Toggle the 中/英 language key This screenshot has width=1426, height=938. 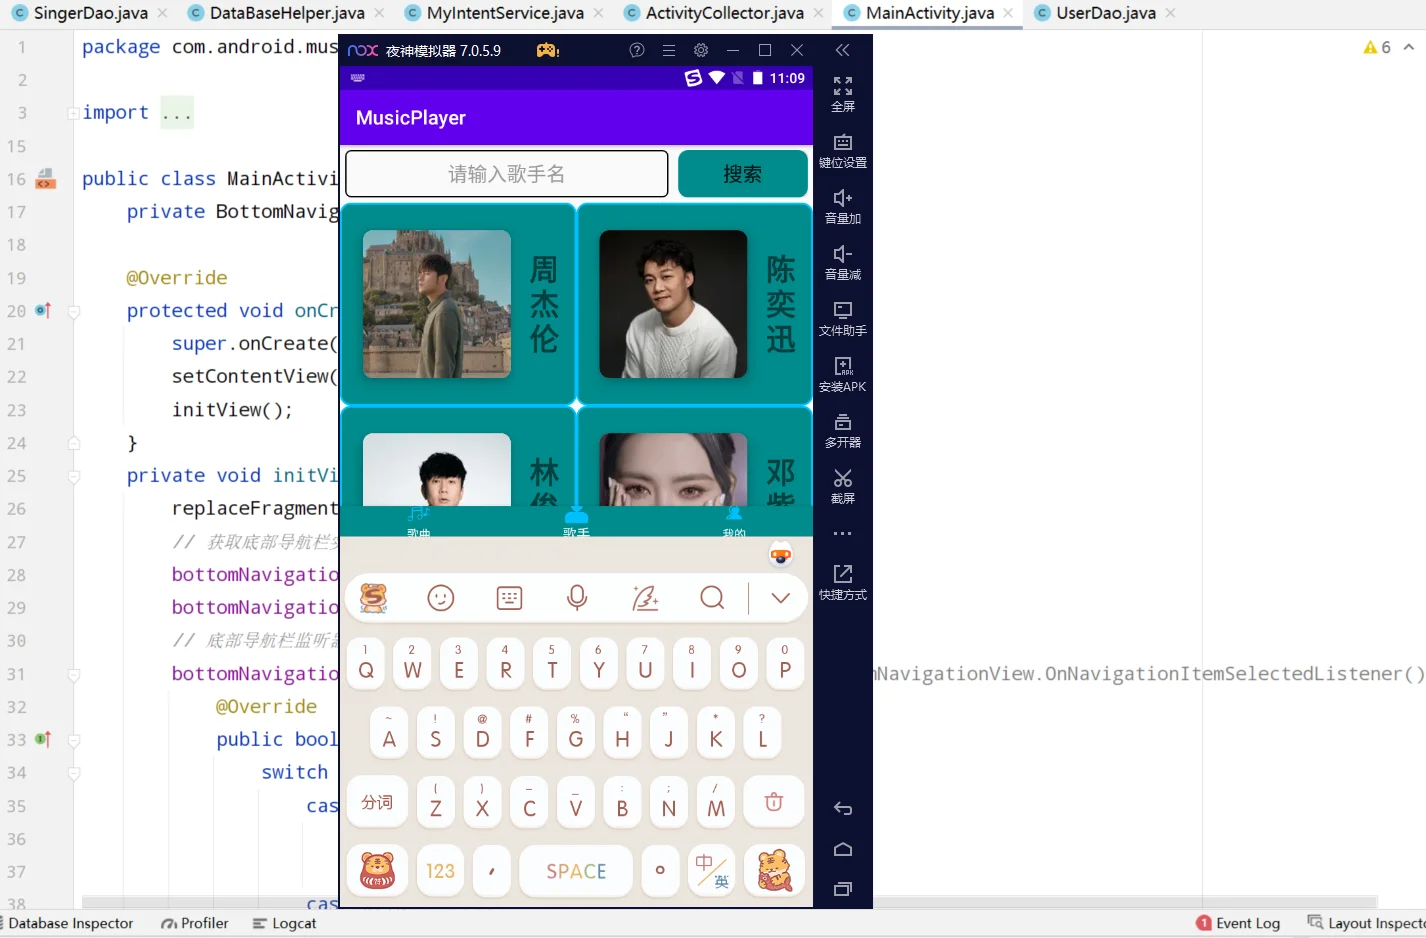tap(712, 871)
